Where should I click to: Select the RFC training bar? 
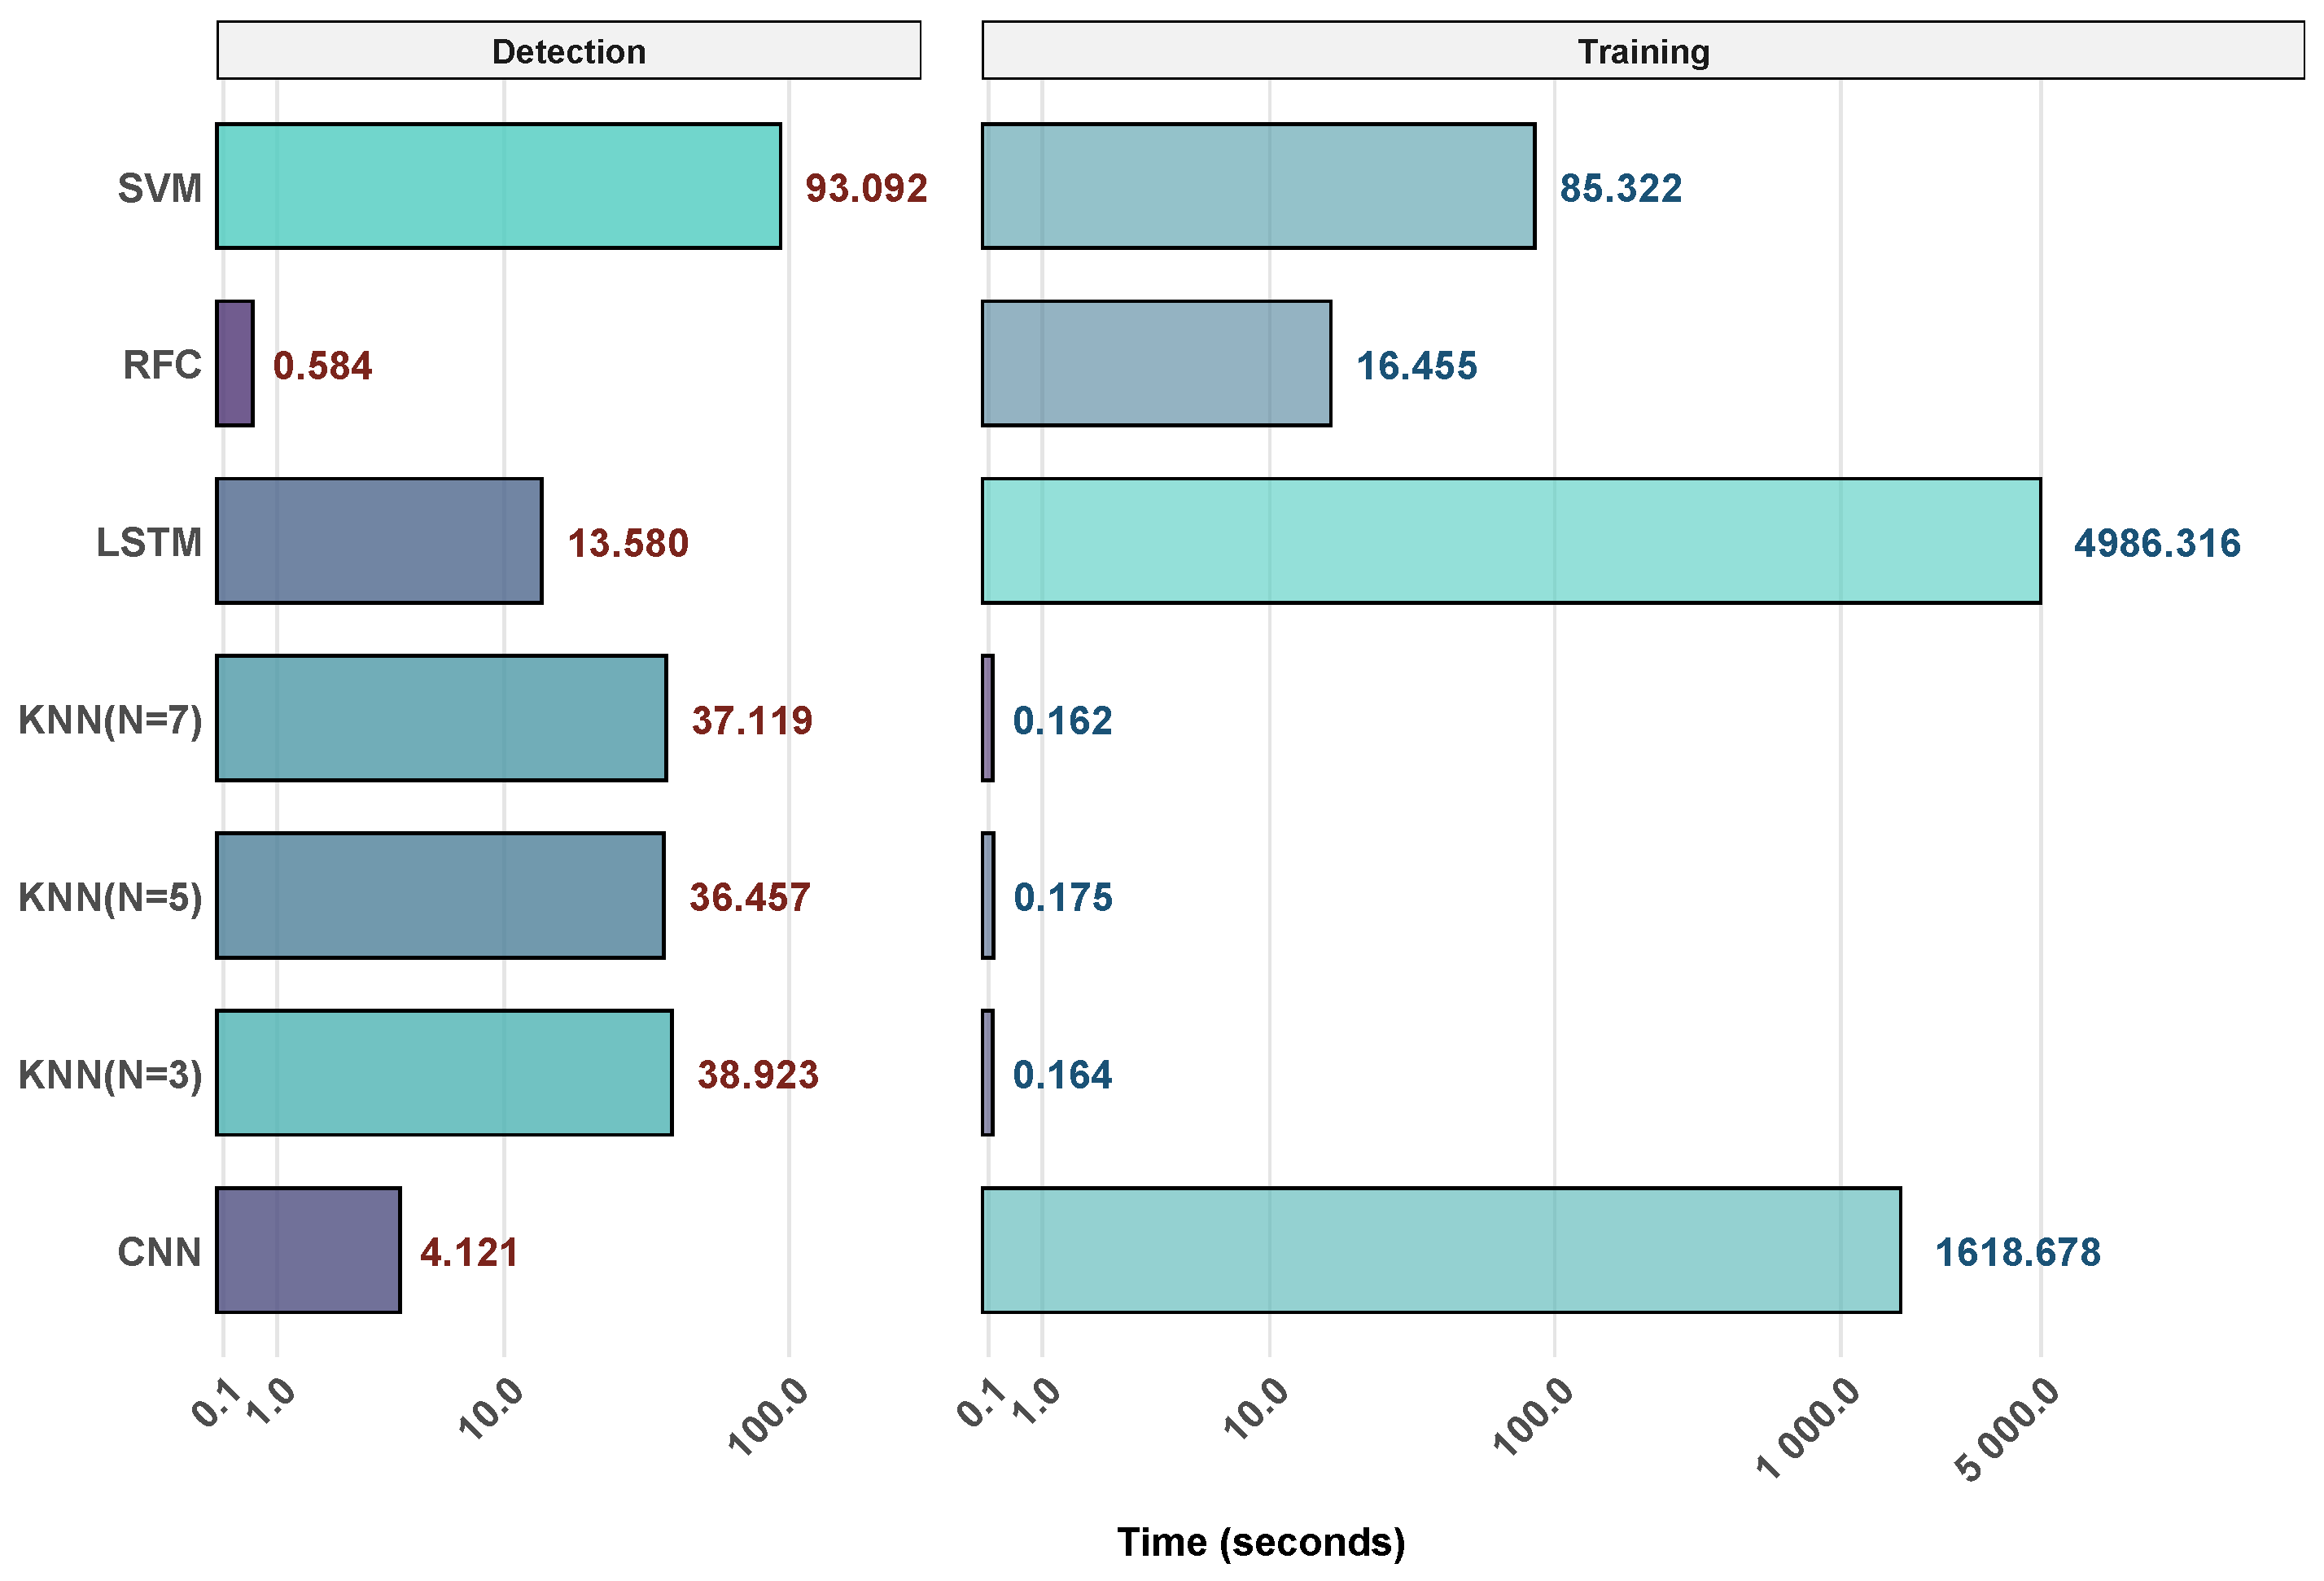pyautogui.click(x=1156, y=363)
